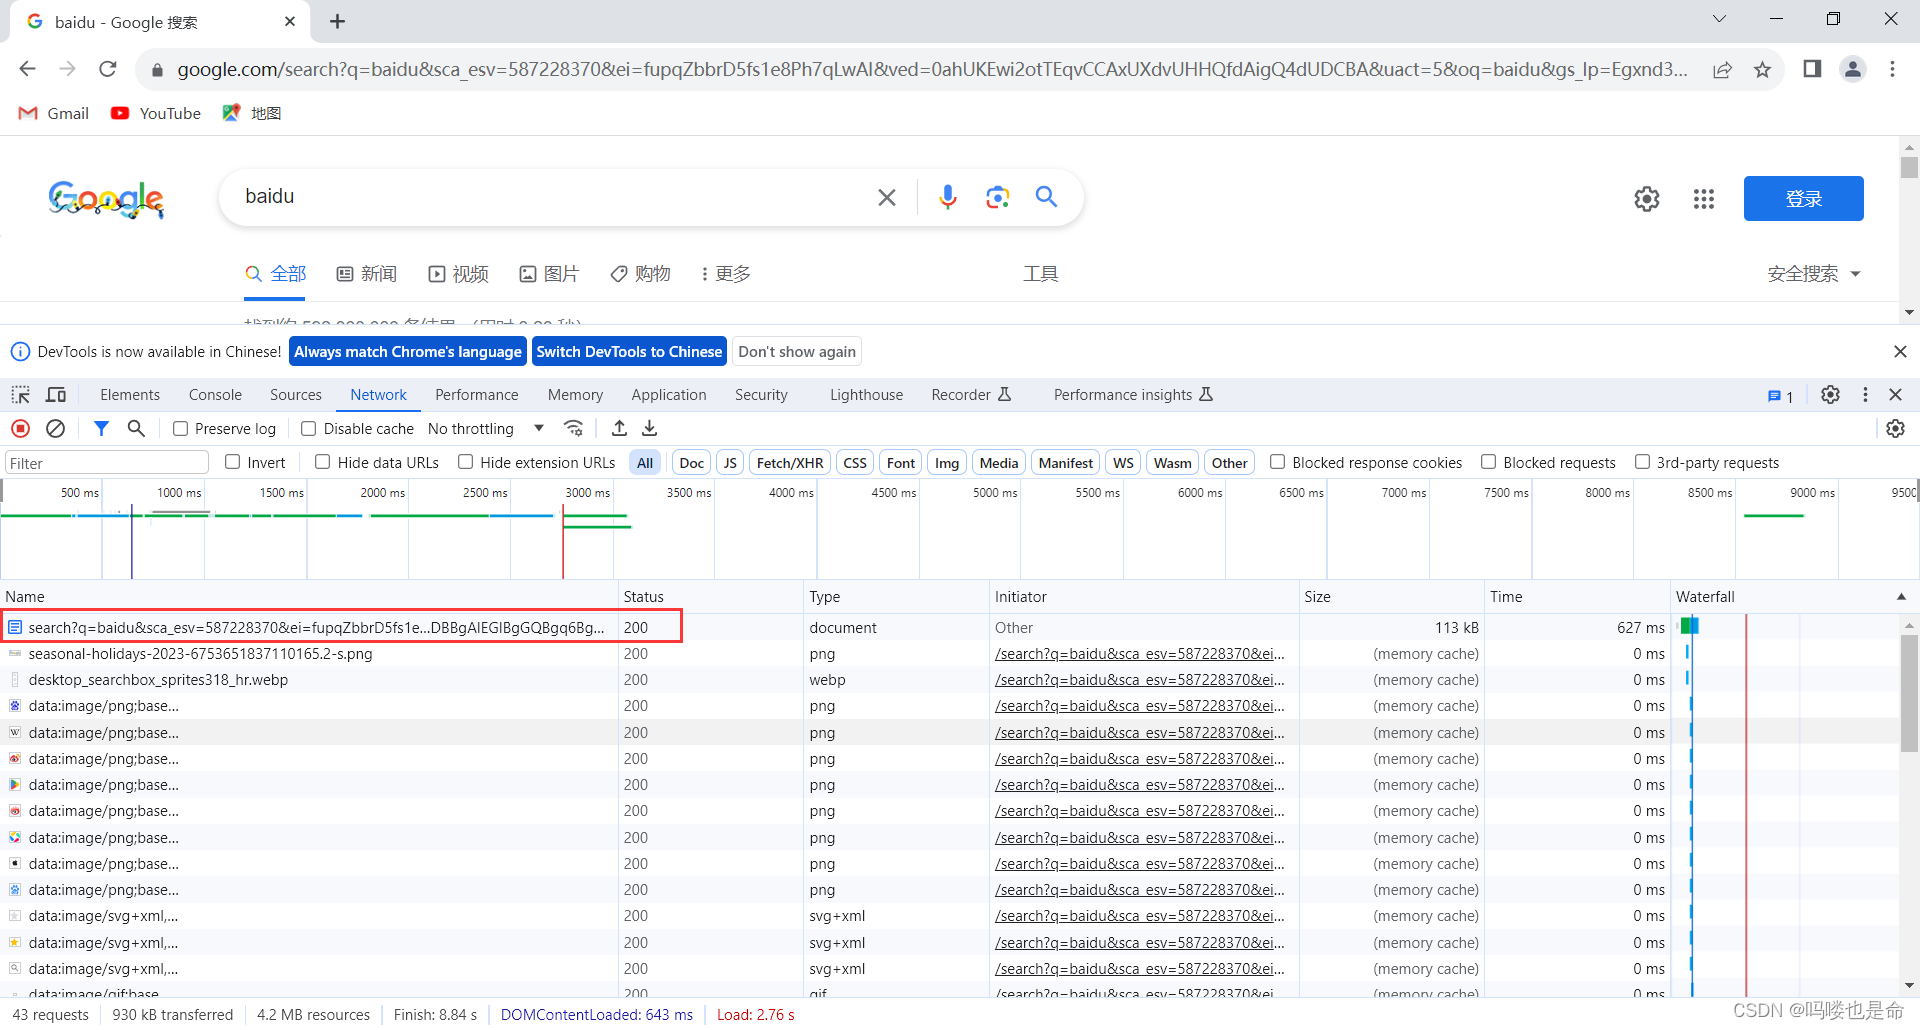The image size is (1920, 1030).
Task: Enable Preserve log checkbox
Action: [181, 429]
